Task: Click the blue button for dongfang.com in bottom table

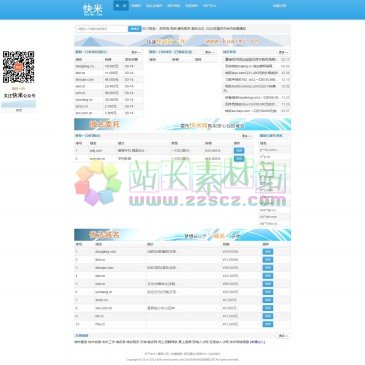Action: [x=268, y=251]
